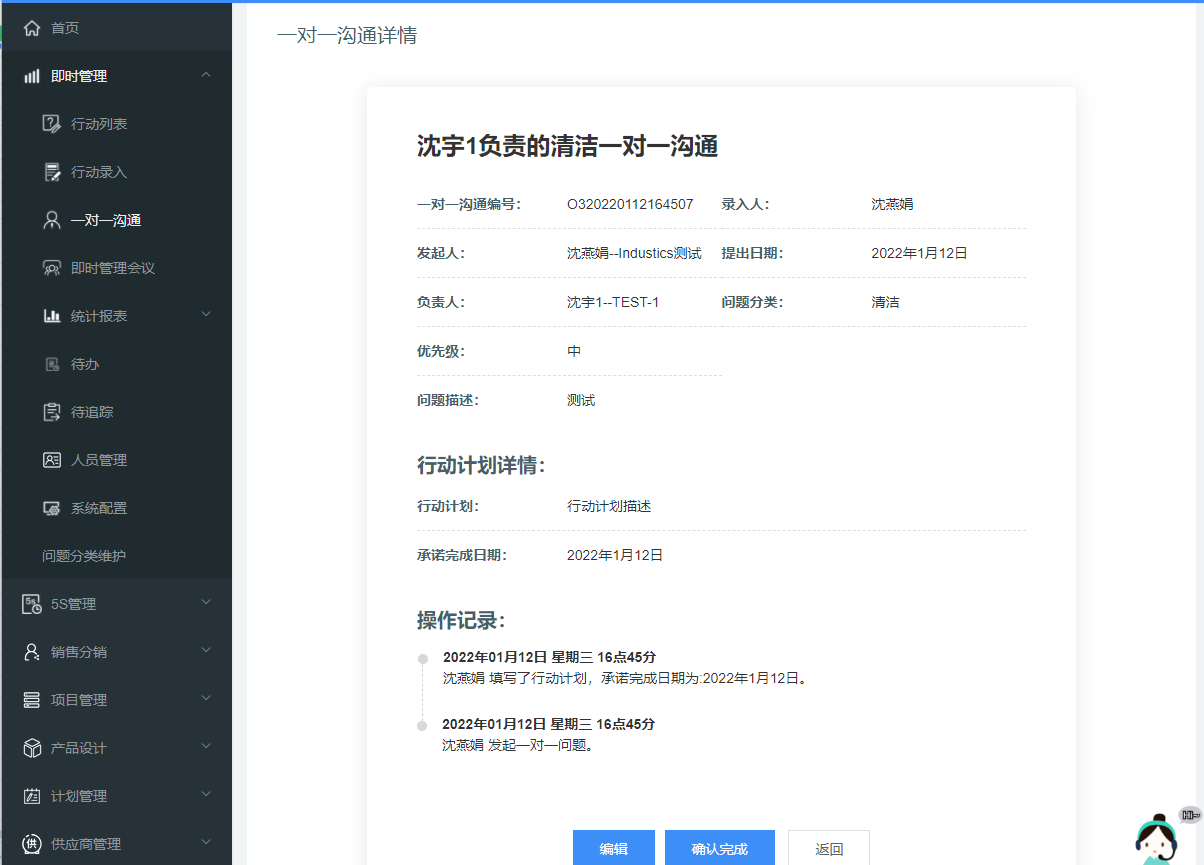Click the 返回 button

[x=828, y=848]
